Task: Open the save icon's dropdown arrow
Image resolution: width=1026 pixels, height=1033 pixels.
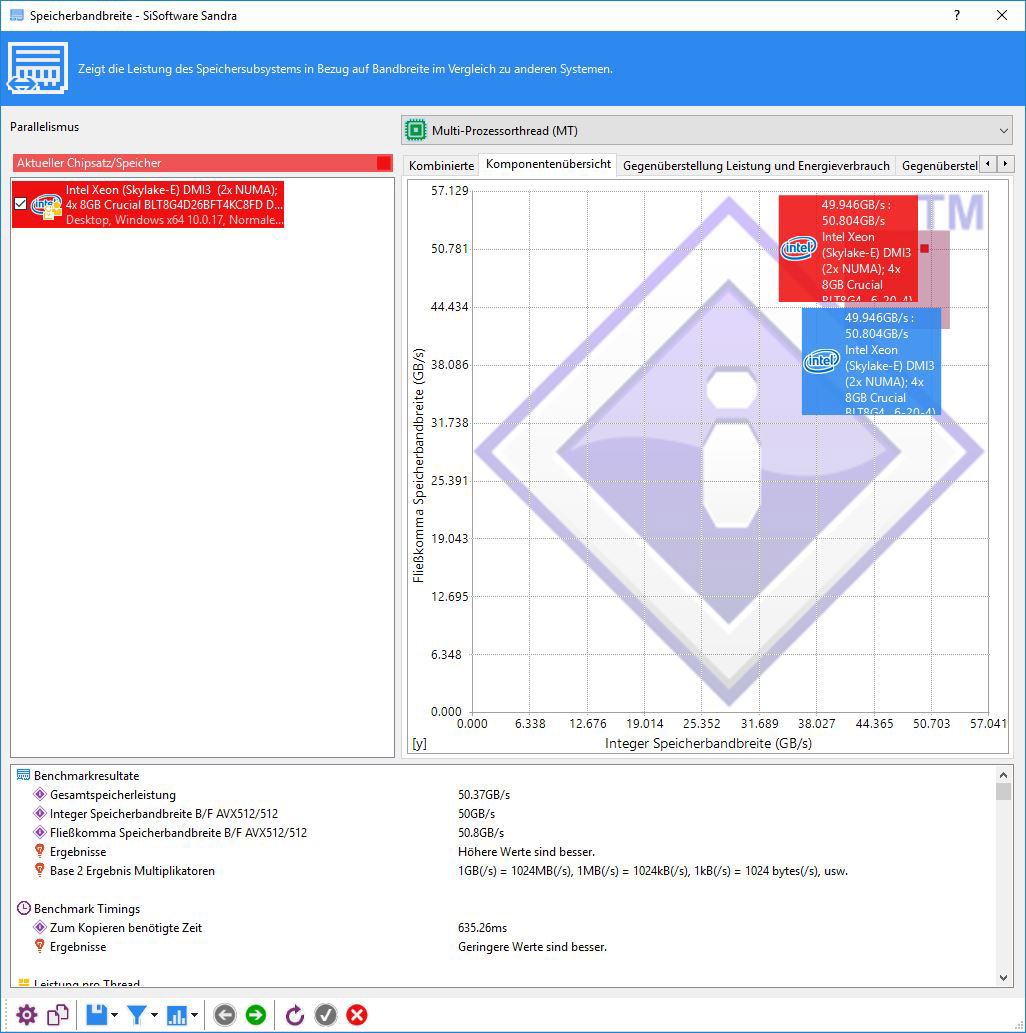Action: (x=115, y=1015)
